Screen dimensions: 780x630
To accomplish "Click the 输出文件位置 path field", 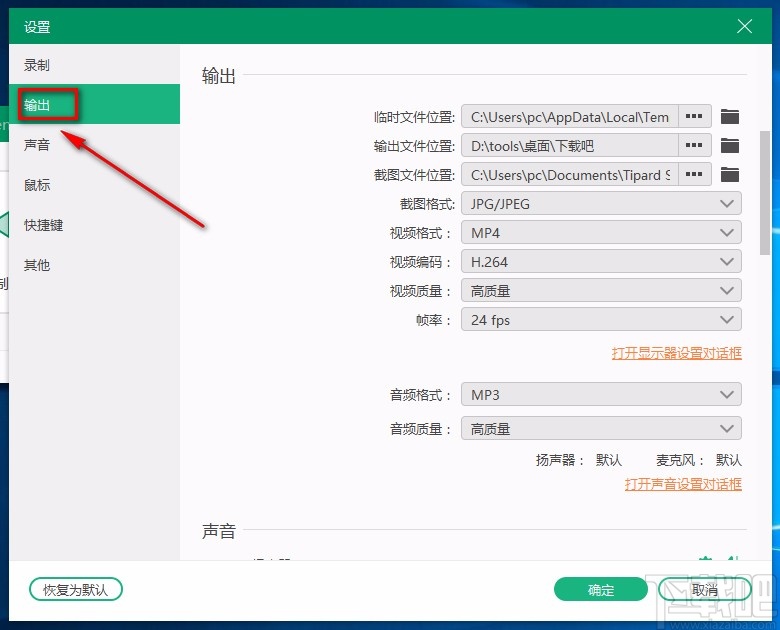I will click(x=570, y=145).
